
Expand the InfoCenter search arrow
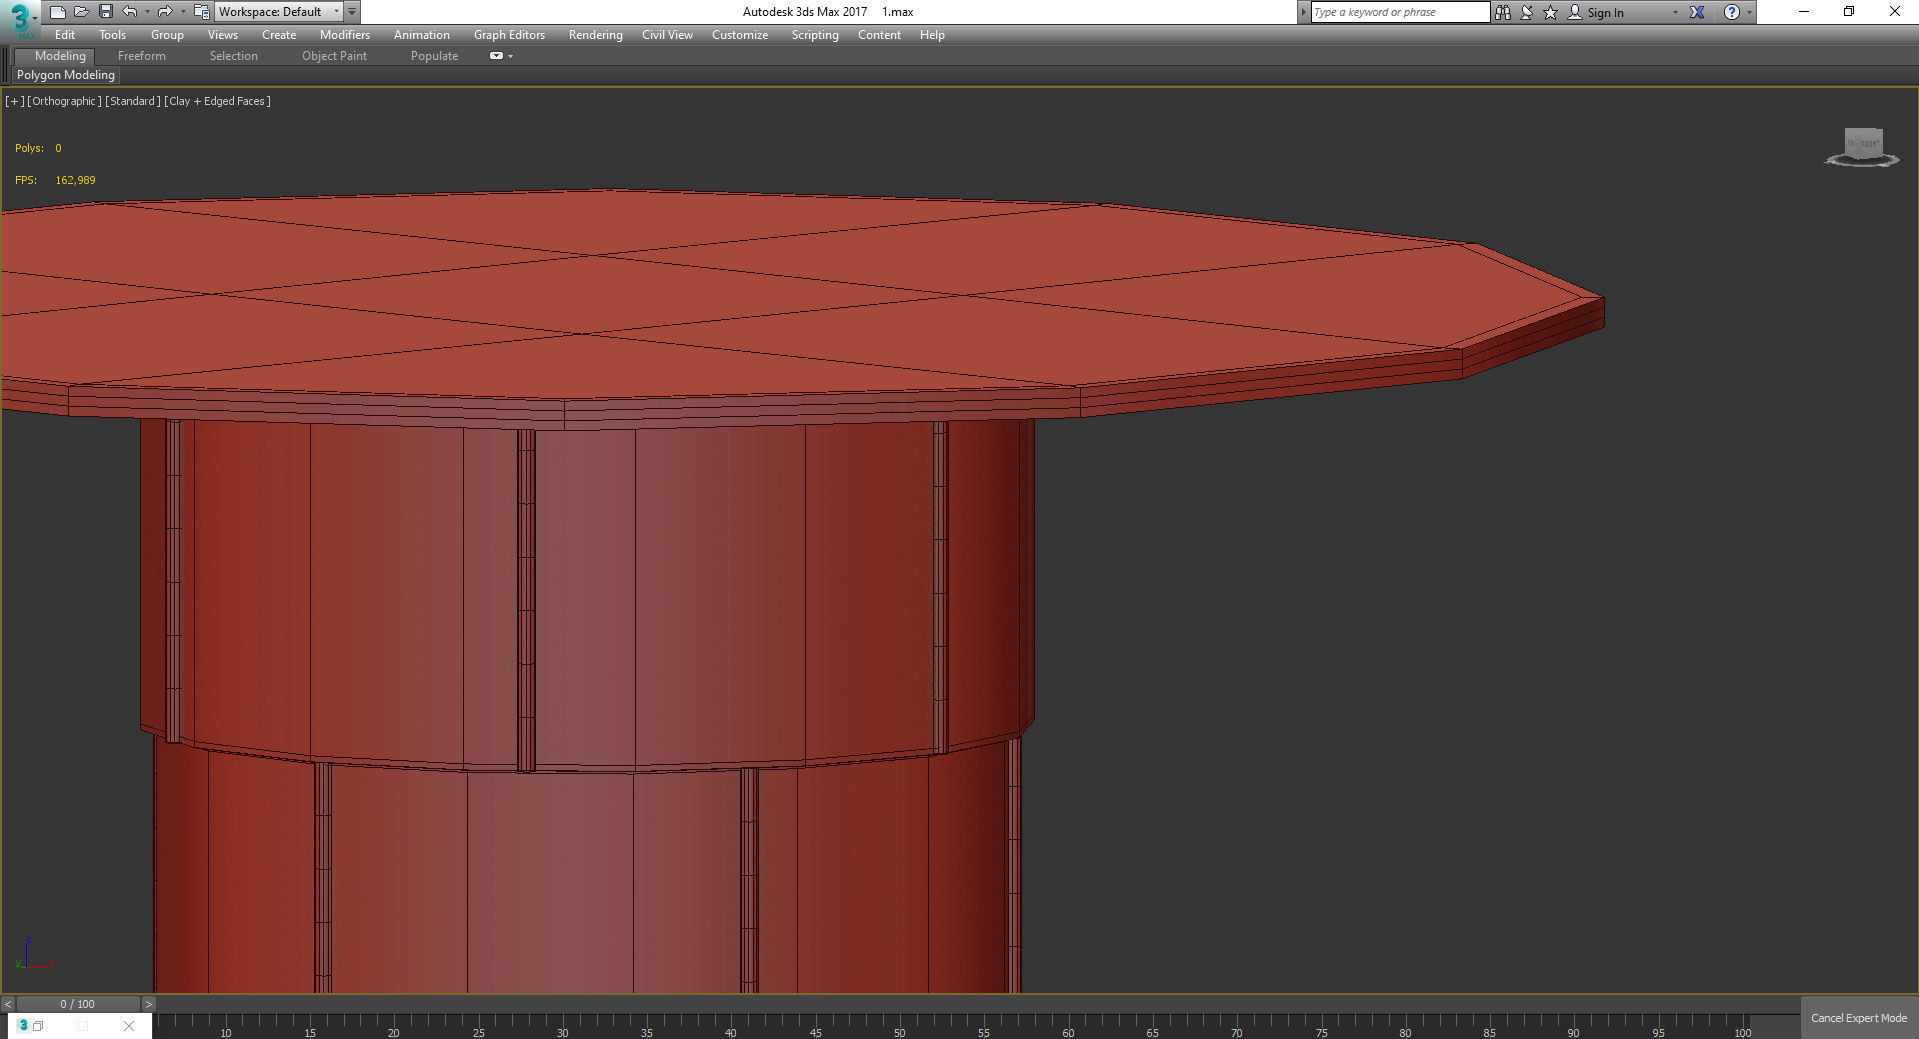pyautogui.click(x=1303, y=12)
